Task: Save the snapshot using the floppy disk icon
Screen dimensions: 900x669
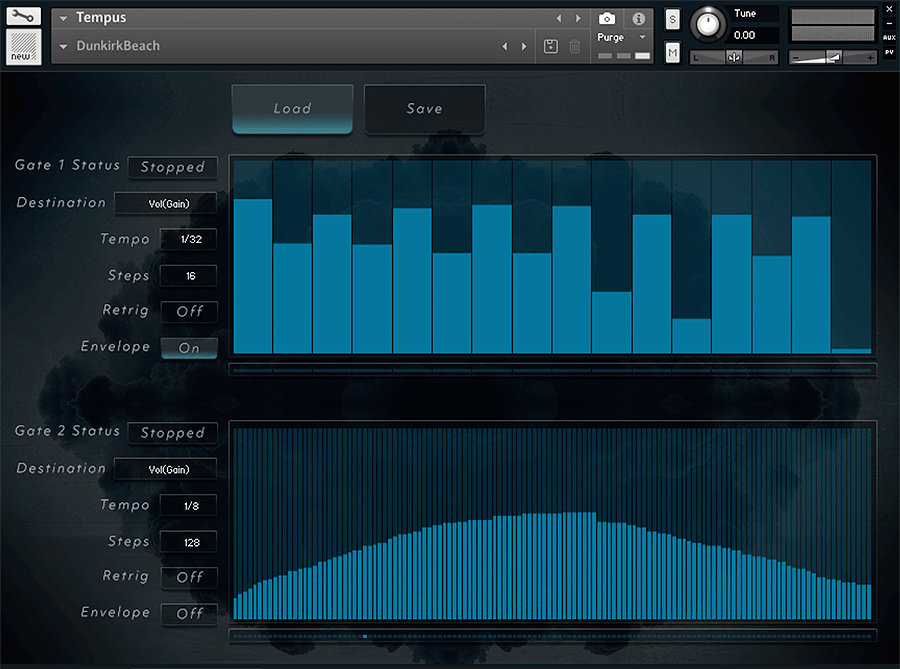Action: point(550,45)
